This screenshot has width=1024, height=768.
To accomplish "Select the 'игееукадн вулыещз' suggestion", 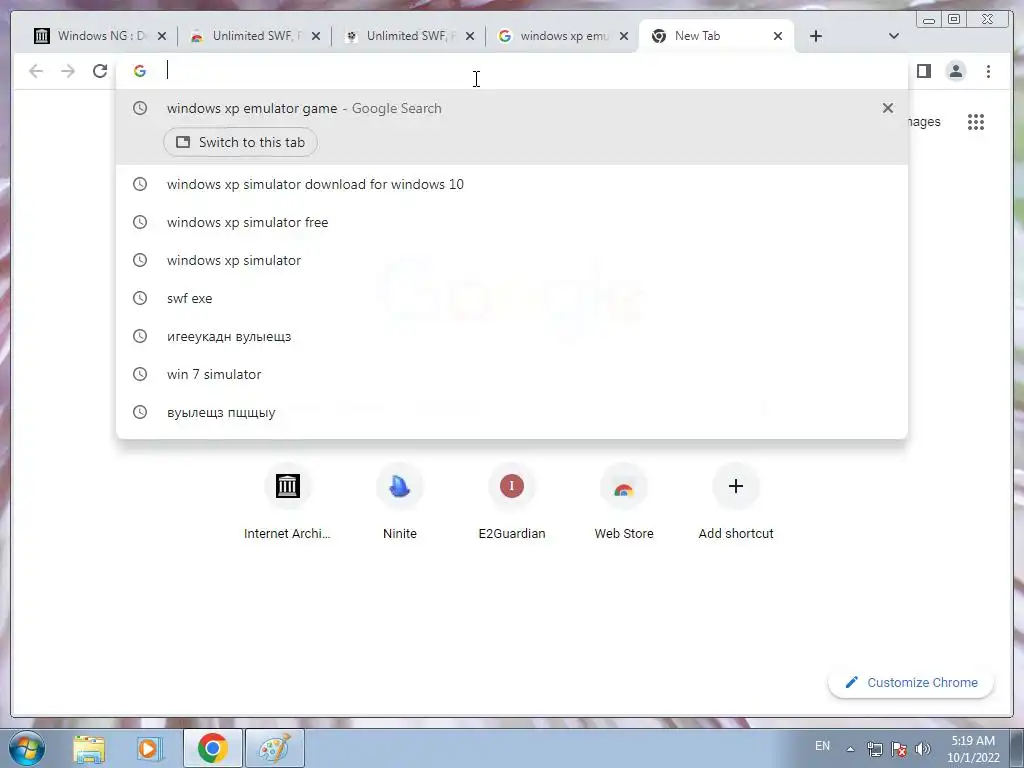I will click(512, 336).
